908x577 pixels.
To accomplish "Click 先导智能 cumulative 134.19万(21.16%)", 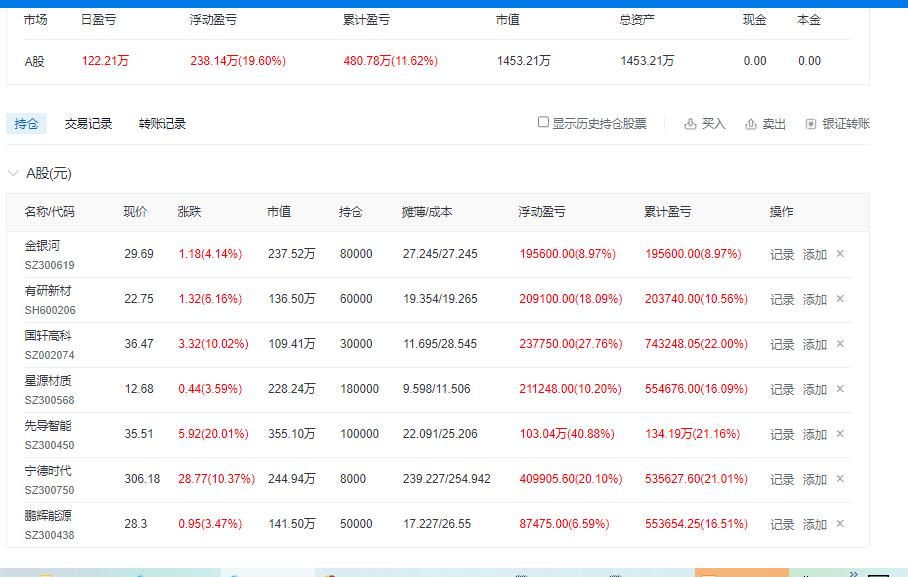I will click(x=693, y=434).
